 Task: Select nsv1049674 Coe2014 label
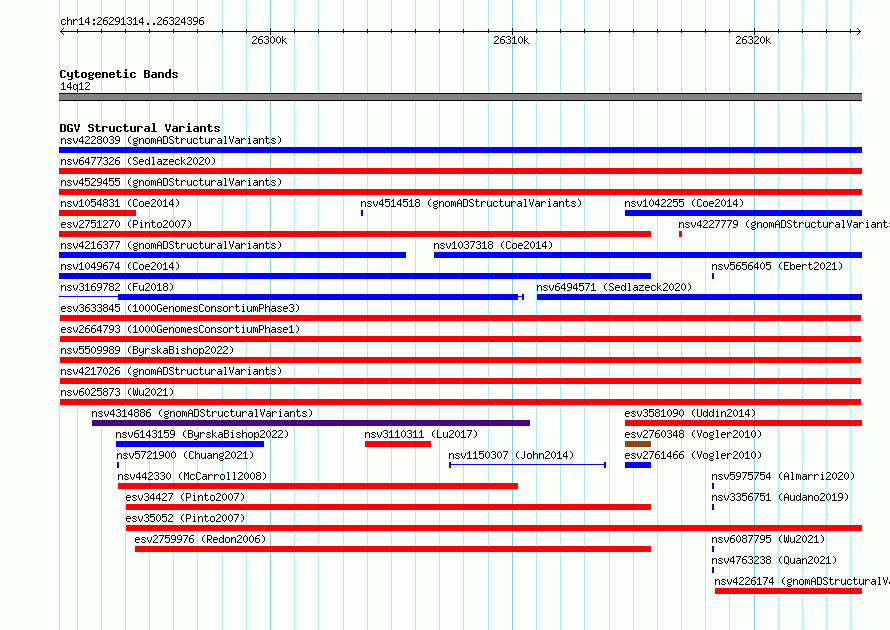(x=120, y=266)
